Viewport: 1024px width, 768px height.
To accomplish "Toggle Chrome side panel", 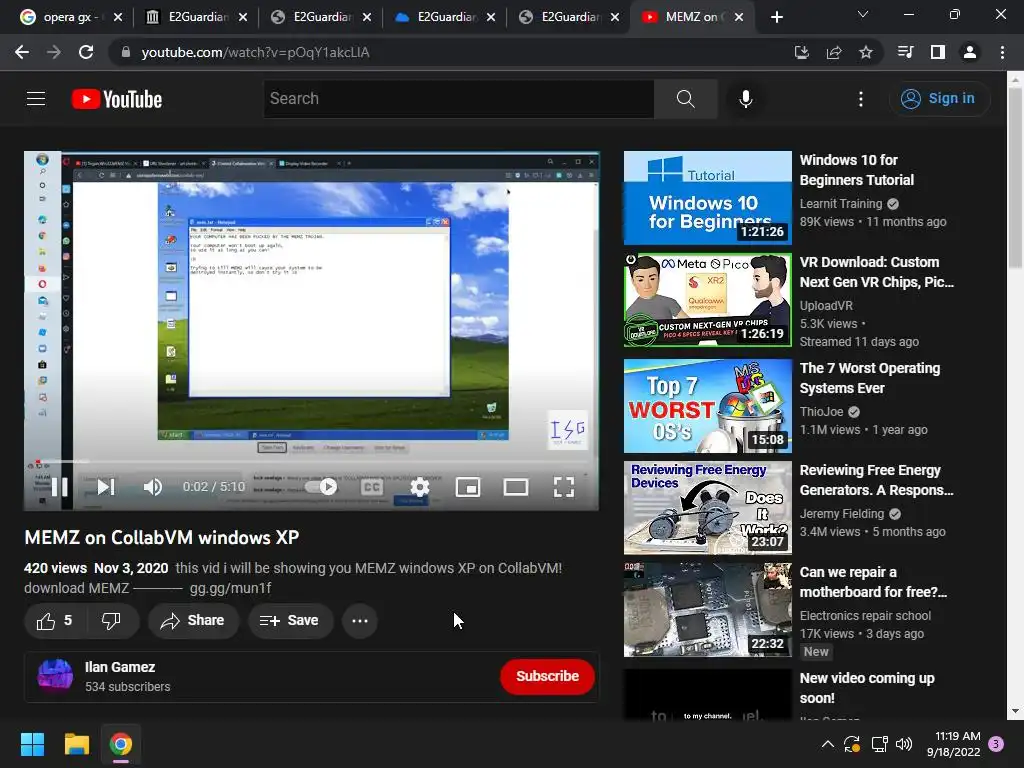I will 938,52.
